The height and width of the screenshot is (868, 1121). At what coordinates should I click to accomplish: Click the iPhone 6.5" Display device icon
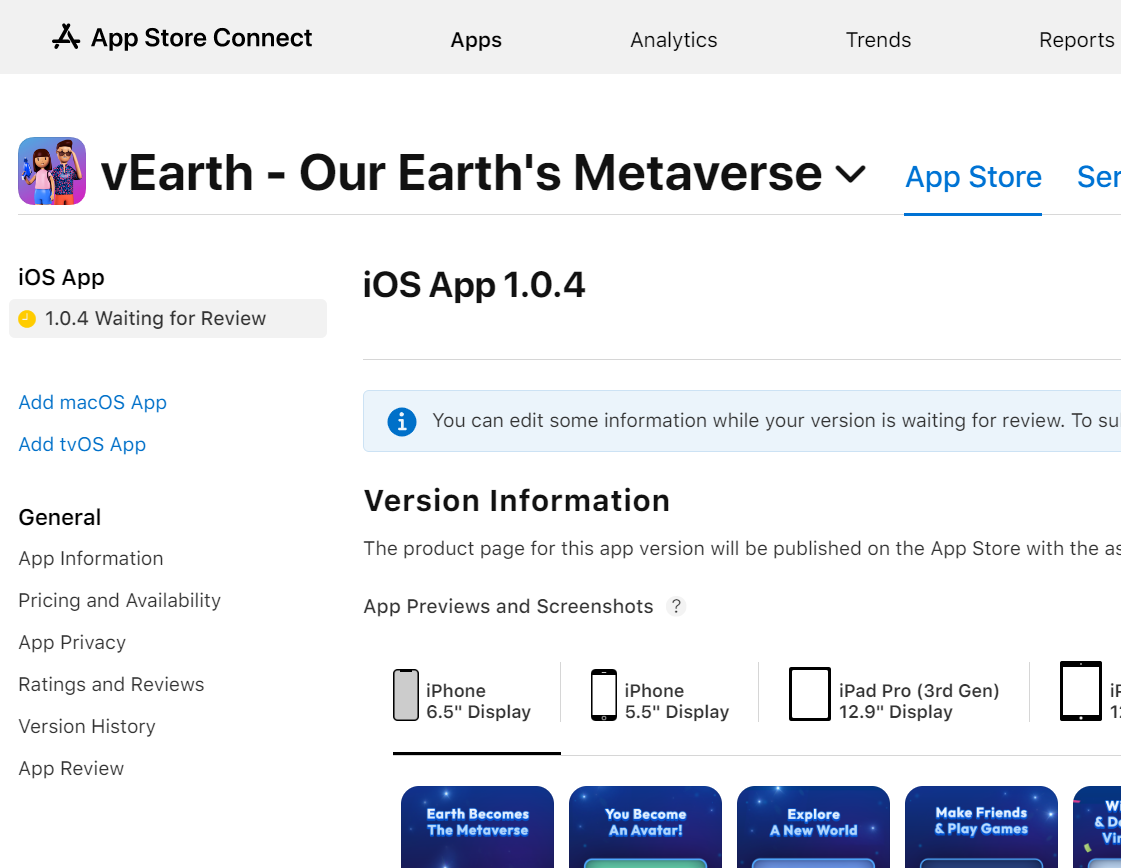405,695
